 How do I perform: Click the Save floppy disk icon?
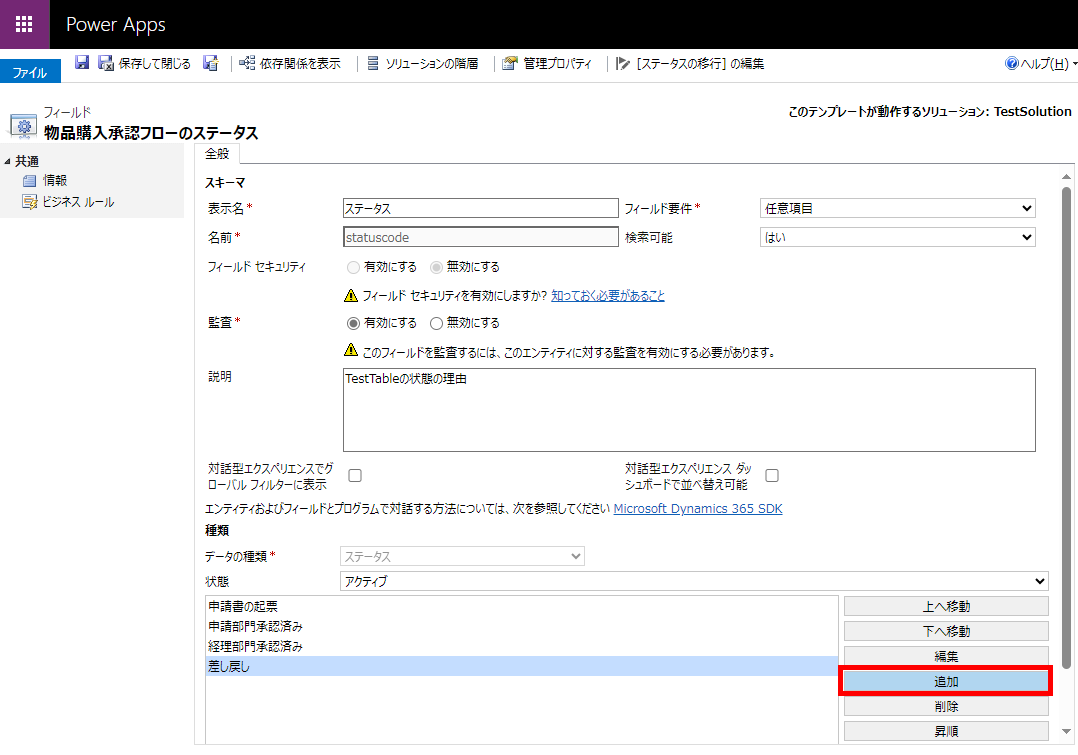click(x=82, y=63)
